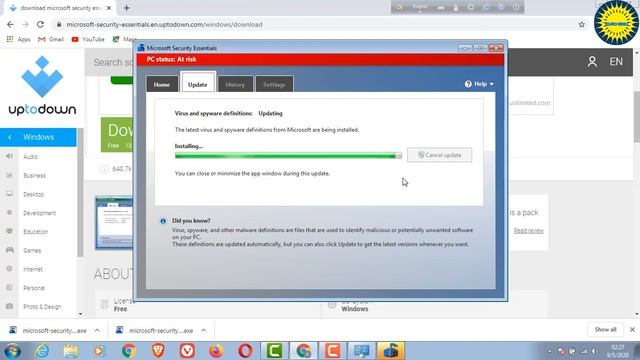Click the sidebar category list scrollbar

[80, 192]
